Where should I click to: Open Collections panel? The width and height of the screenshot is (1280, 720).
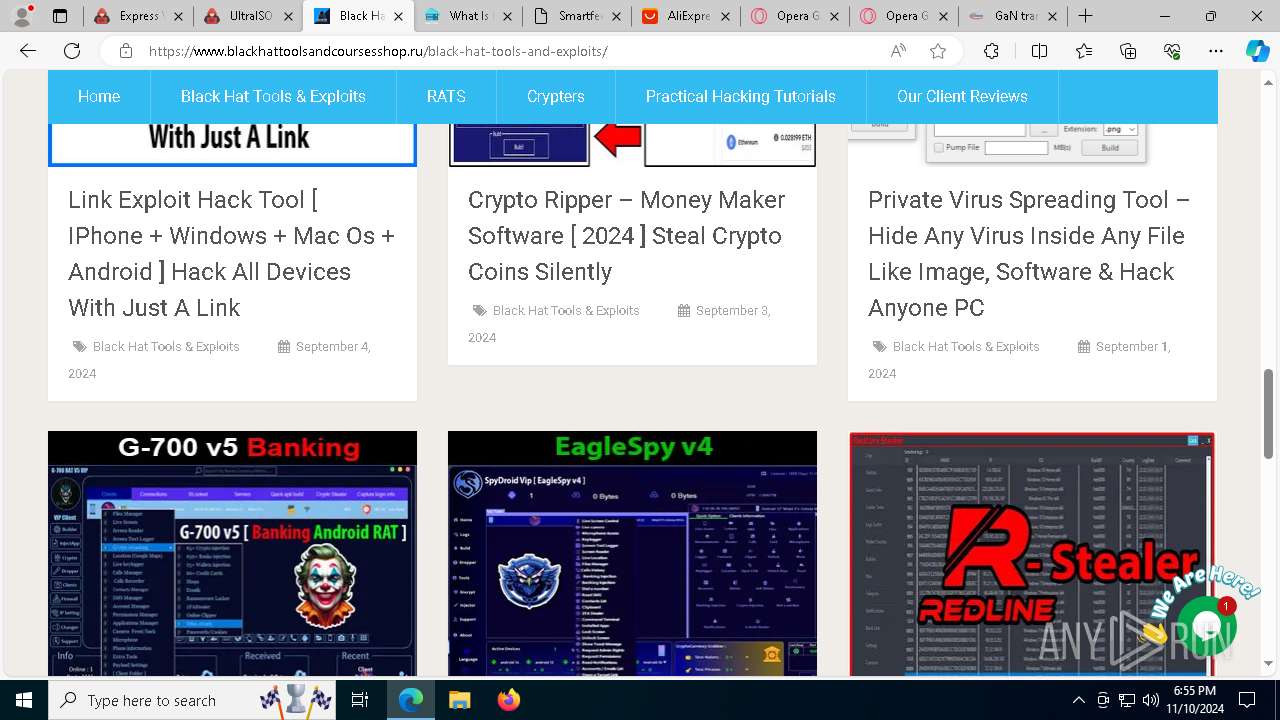[1128, 51]
